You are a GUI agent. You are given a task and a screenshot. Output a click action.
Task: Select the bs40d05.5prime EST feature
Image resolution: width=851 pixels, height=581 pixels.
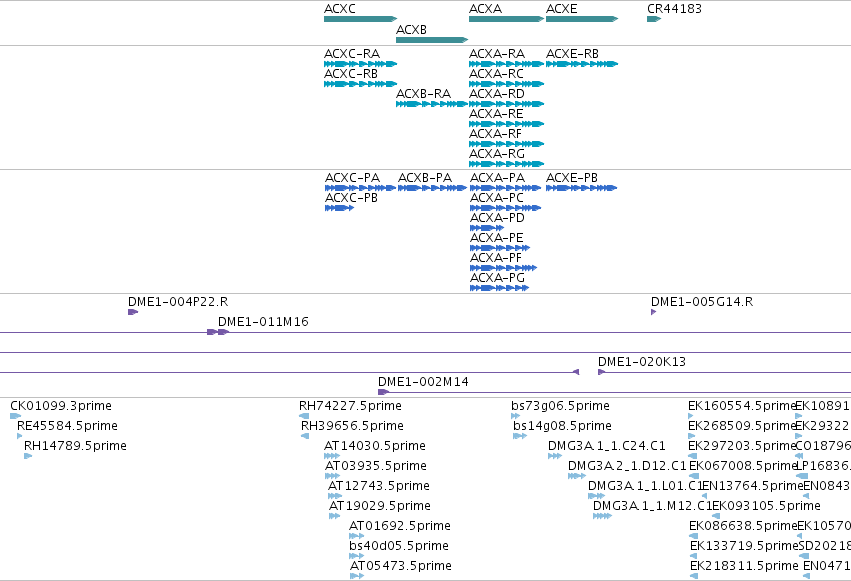click(x=357, y=556)
